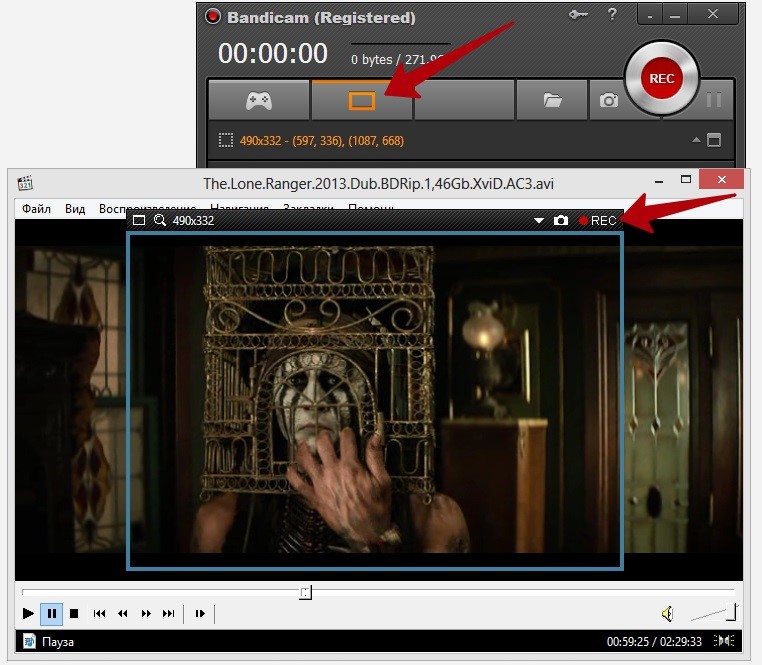
Task: Click the Bandicam red record logo icon
Action: pos(212,17)
